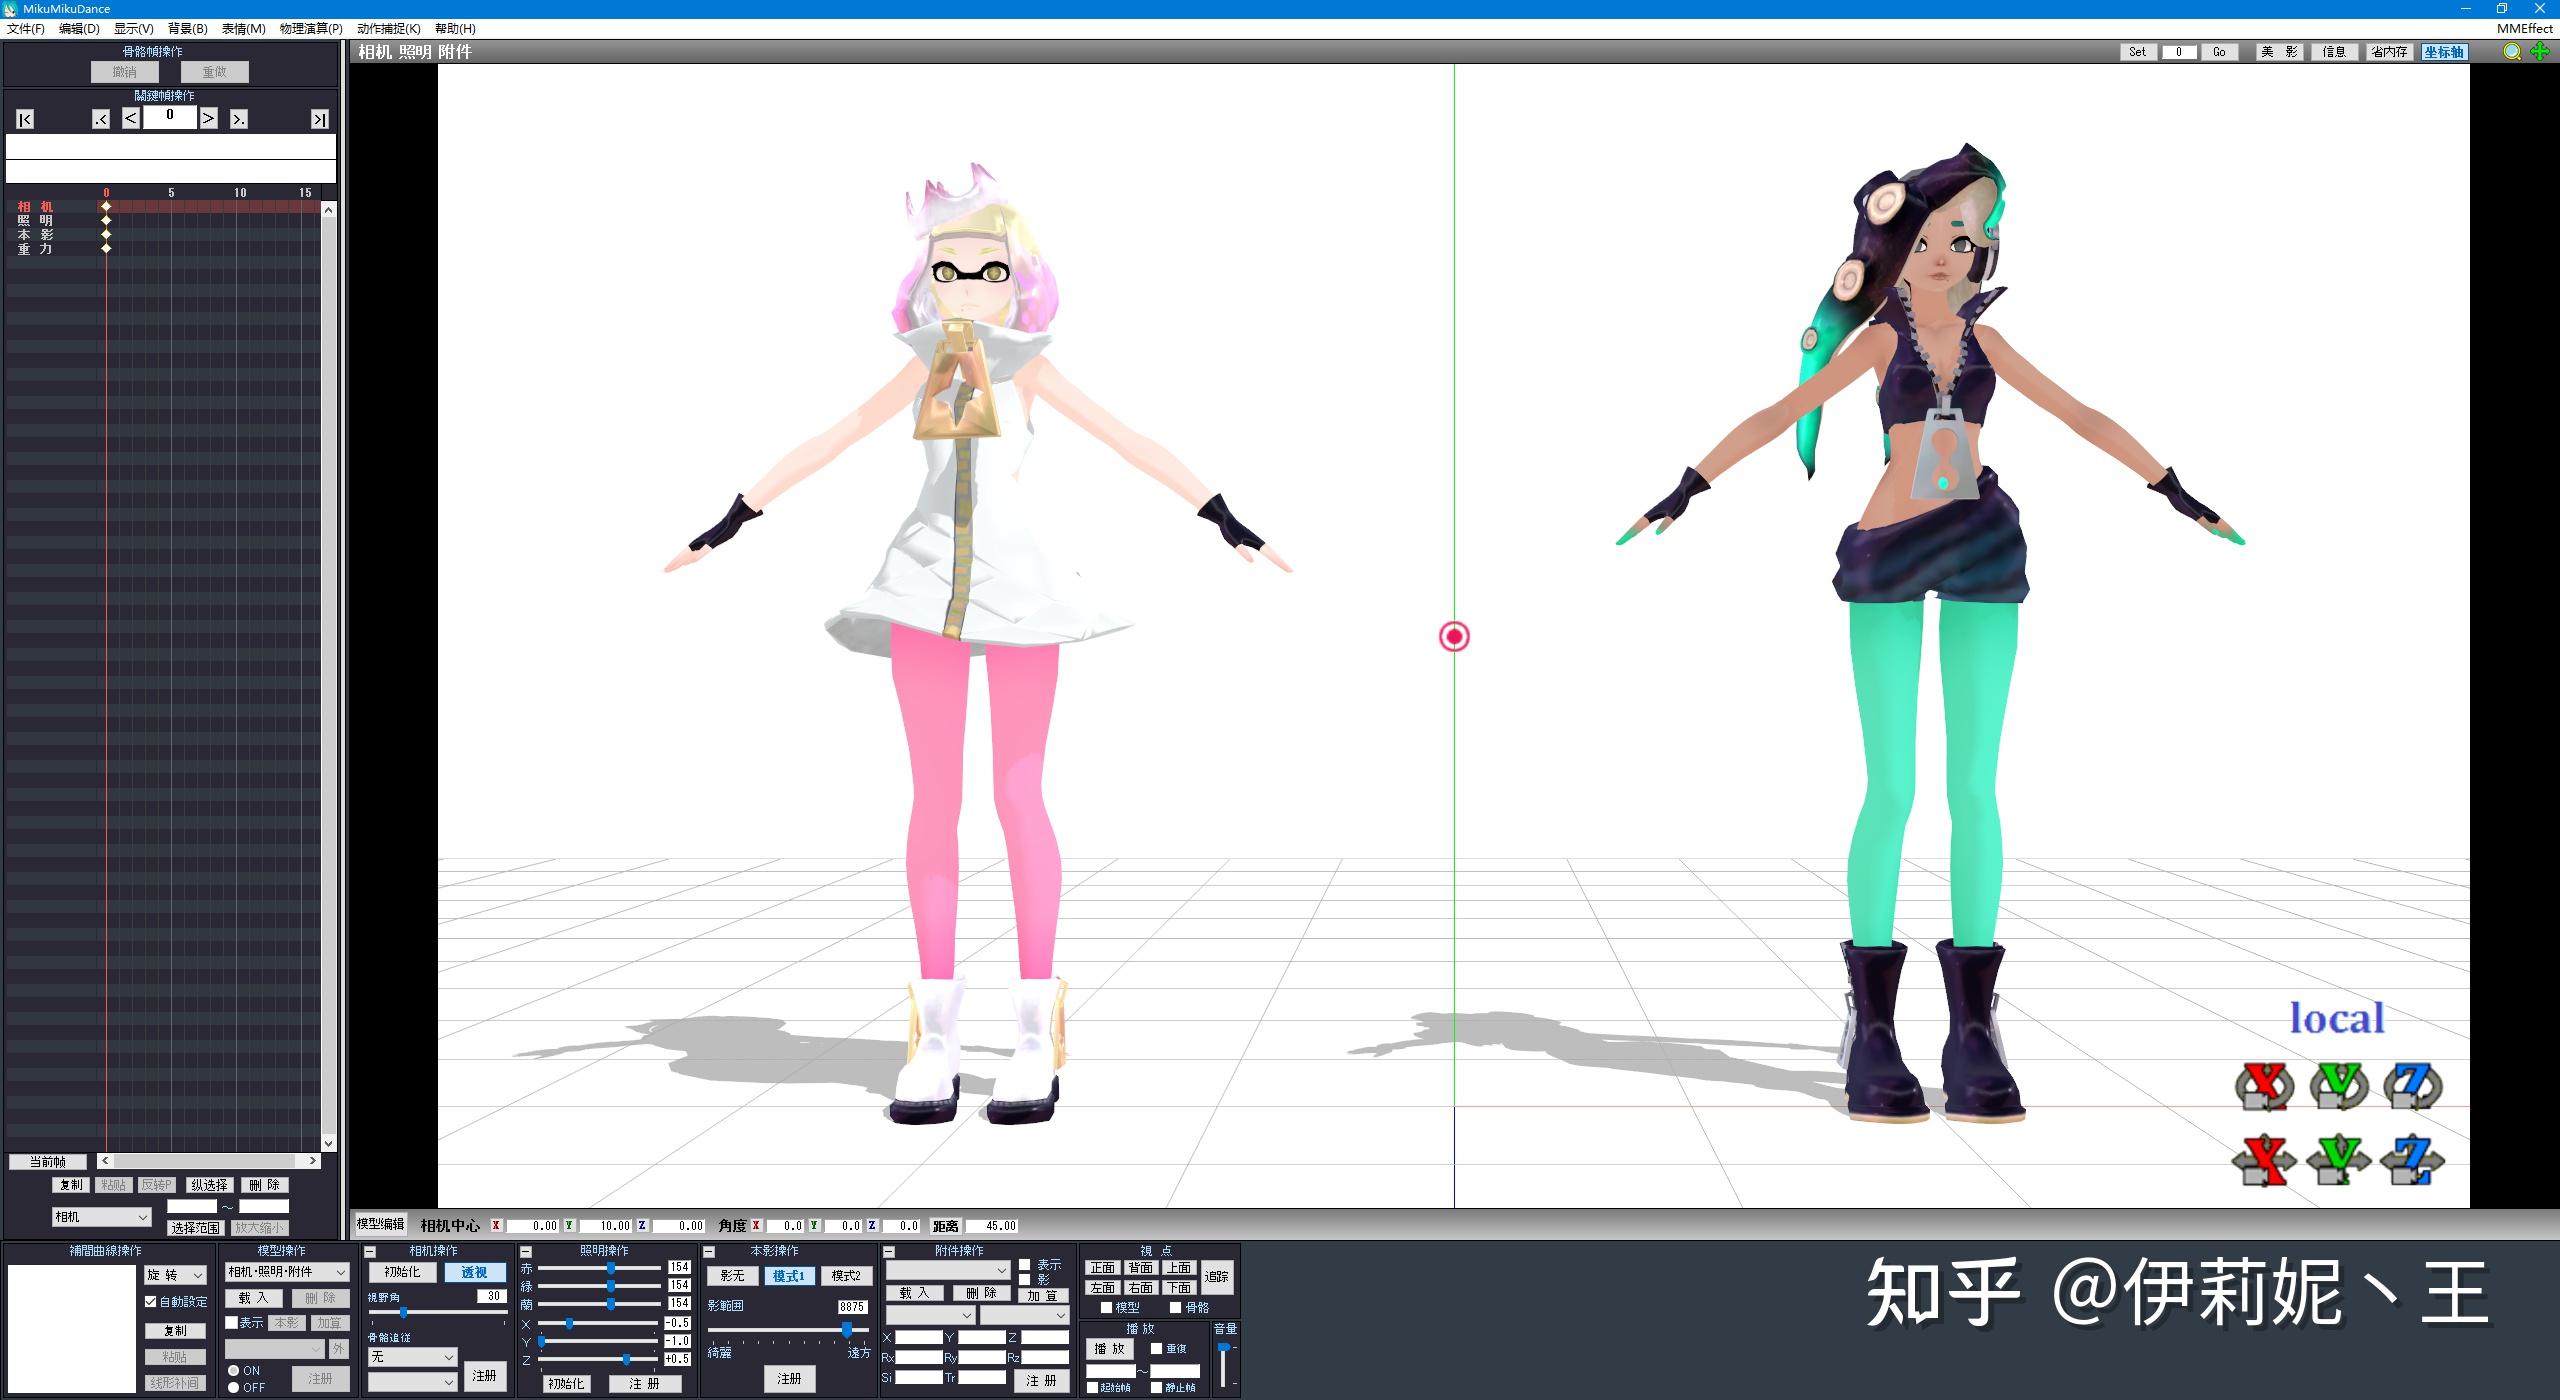The width and height of the screenshot is (2560, 1400).
Task: Enable the 表示 checkbox in 模型操作 panel
Action: pyautogui.click(x=232, y=1322)
